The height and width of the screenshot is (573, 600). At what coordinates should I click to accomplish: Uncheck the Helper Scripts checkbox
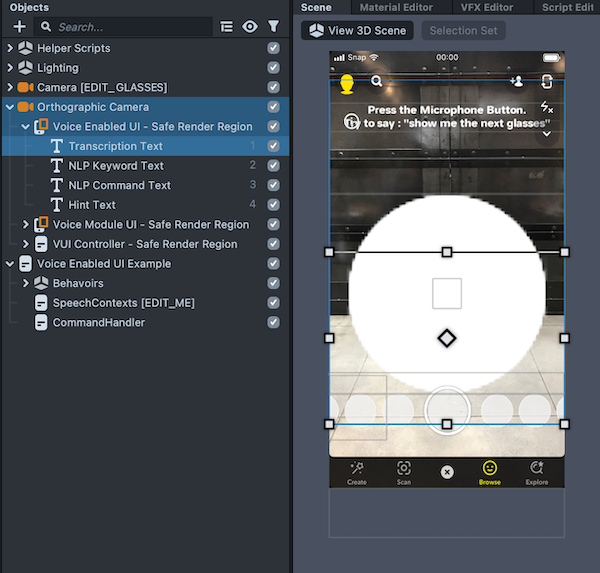pyautogui.click(x=273, y=48)
